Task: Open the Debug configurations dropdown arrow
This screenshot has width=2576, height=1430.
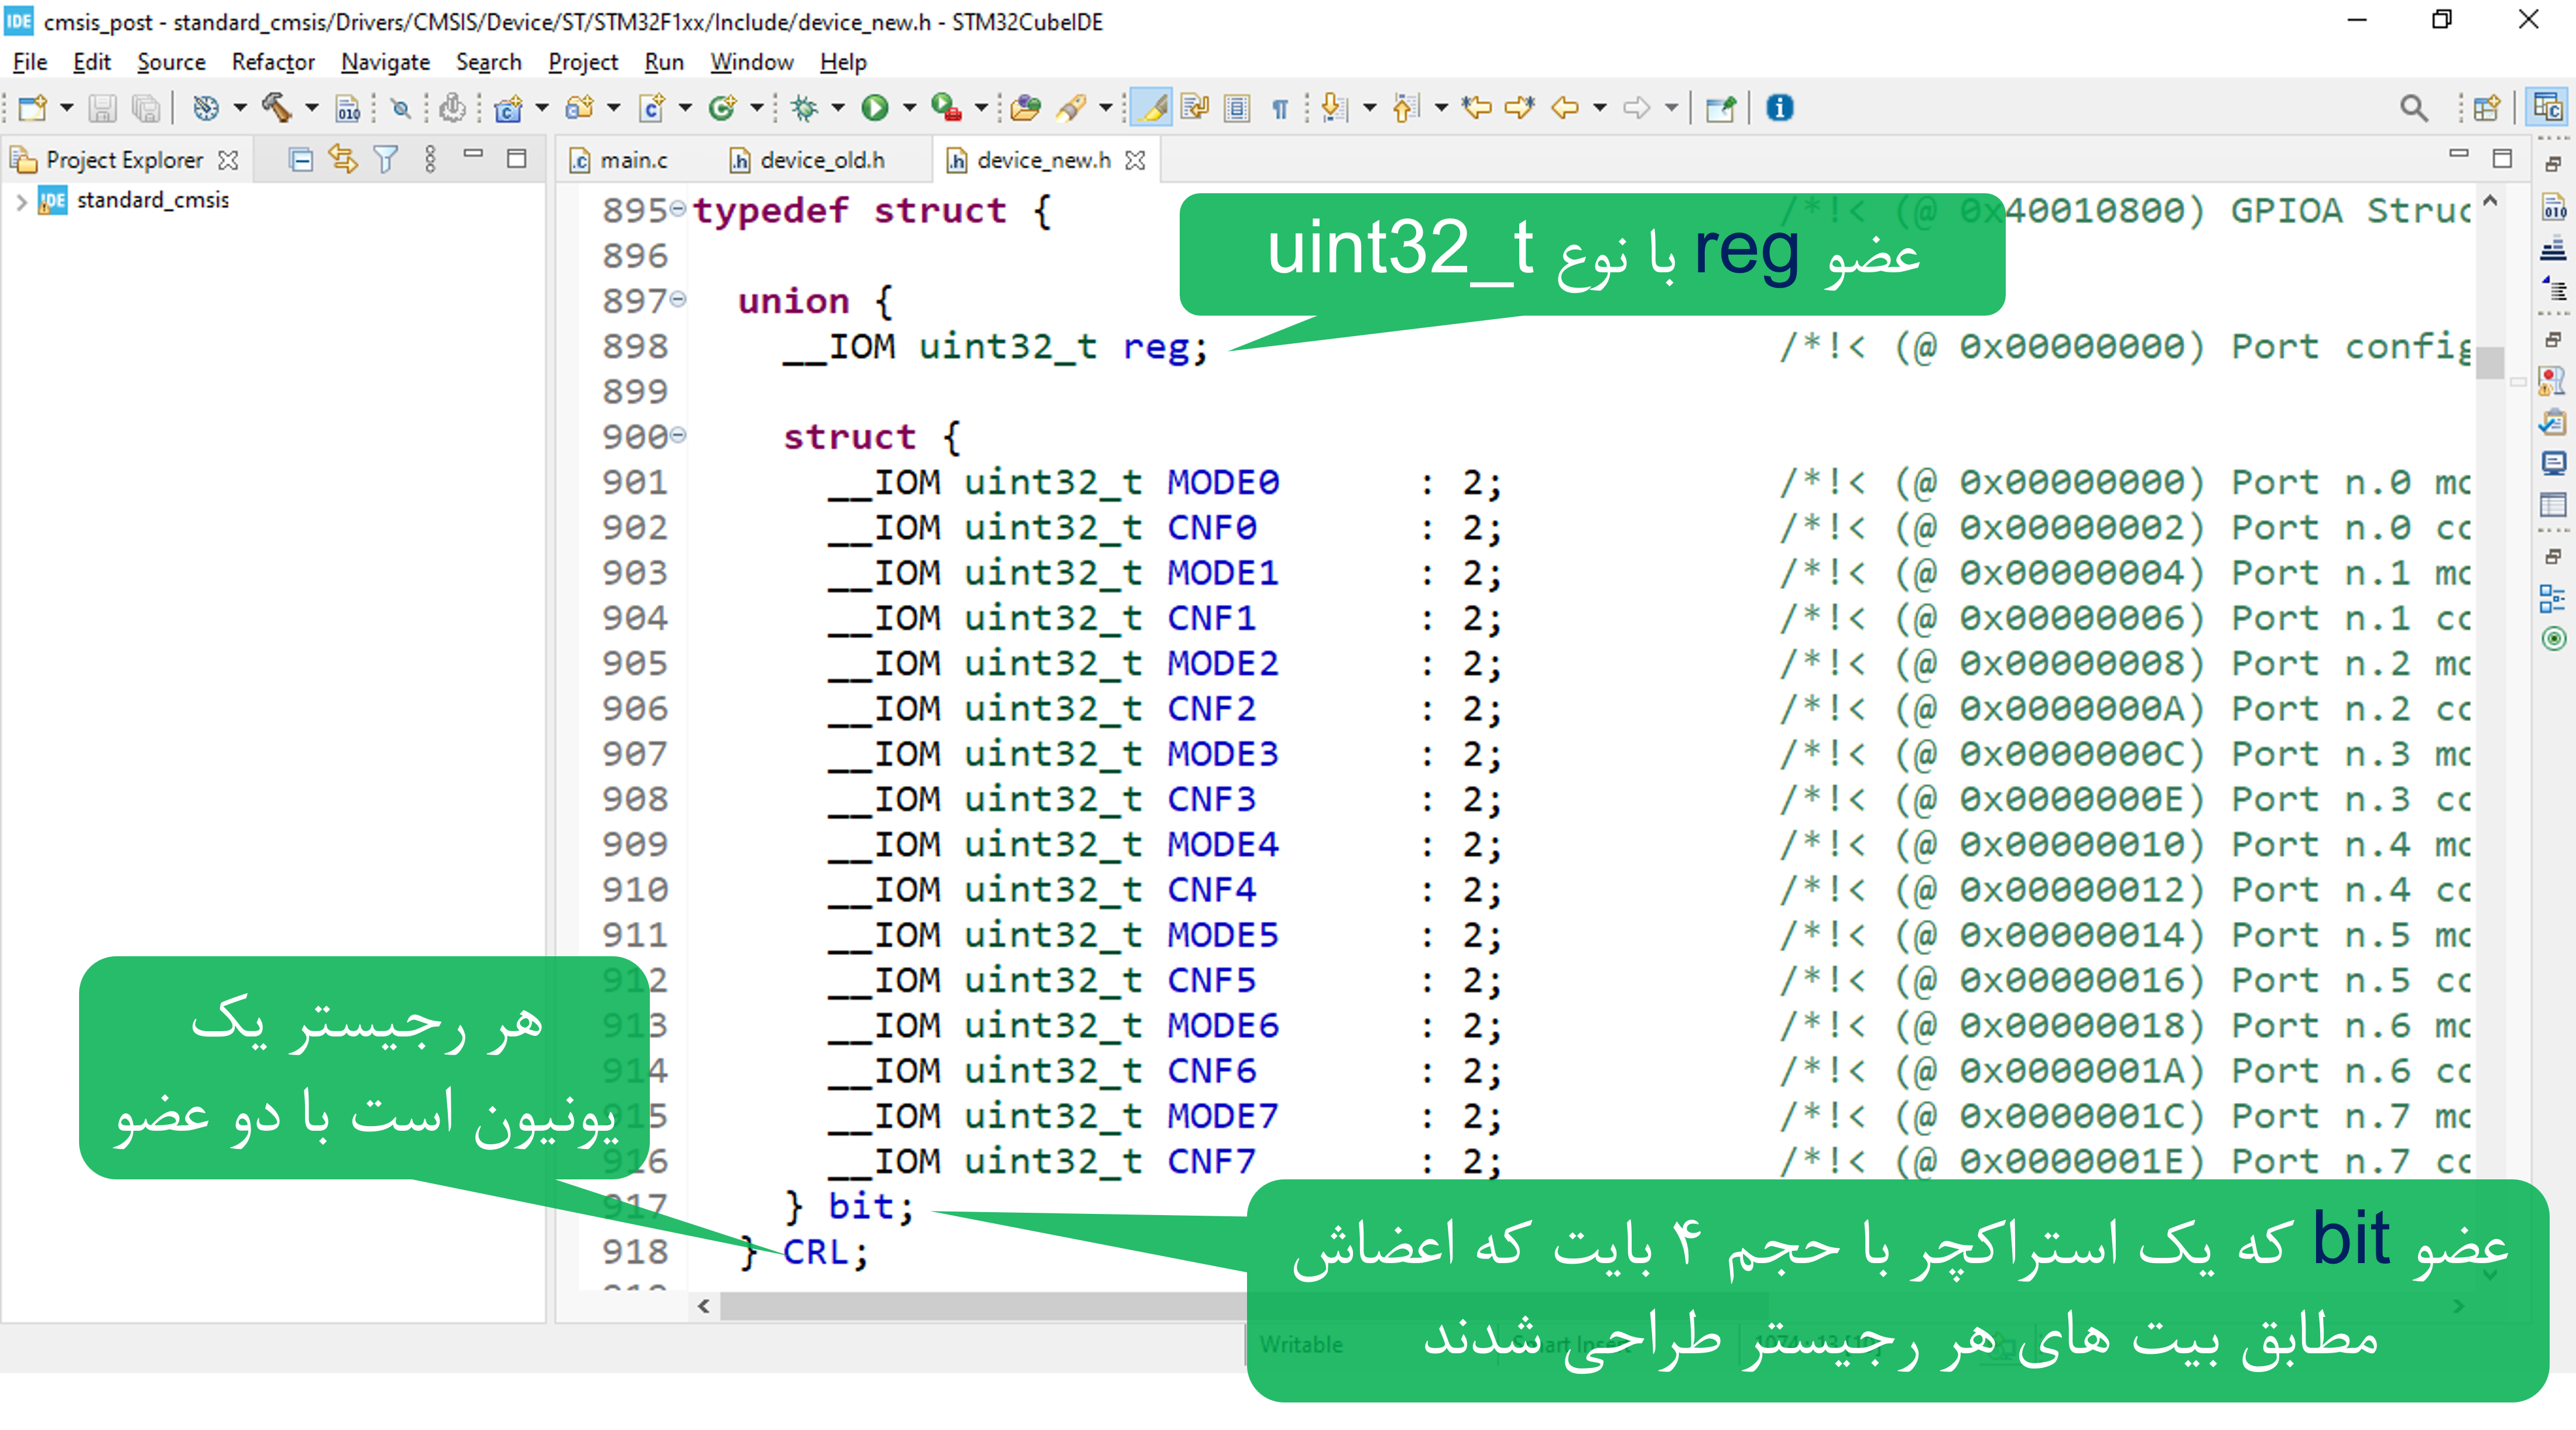Action: 838,108
